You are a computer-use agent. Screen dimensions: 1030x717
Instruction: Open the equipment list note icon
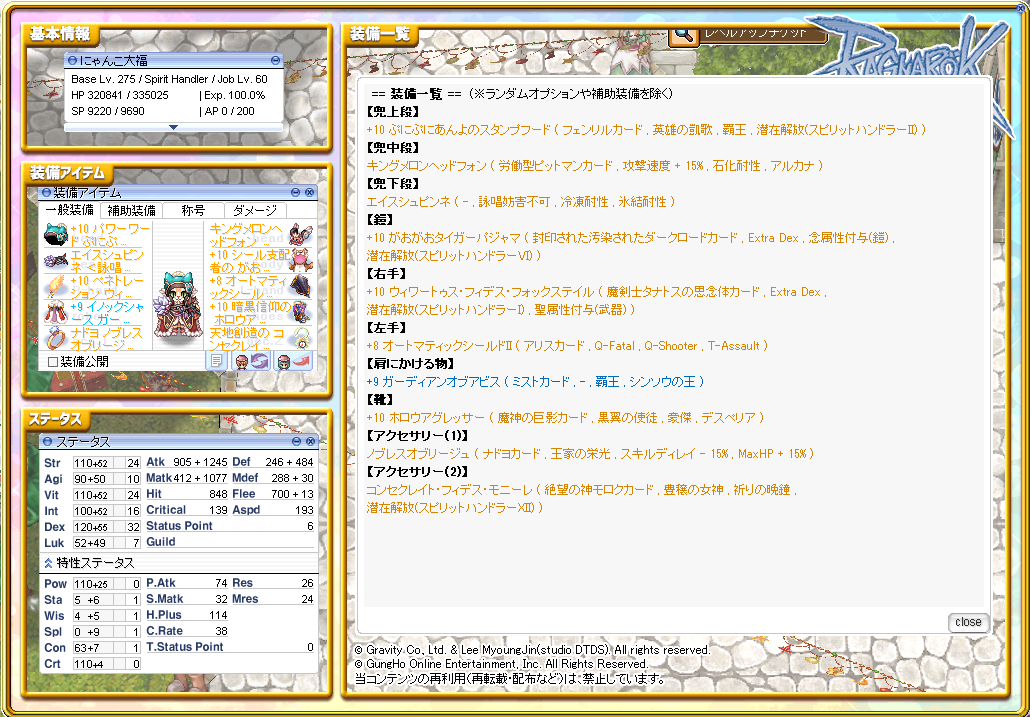(216, 361)
